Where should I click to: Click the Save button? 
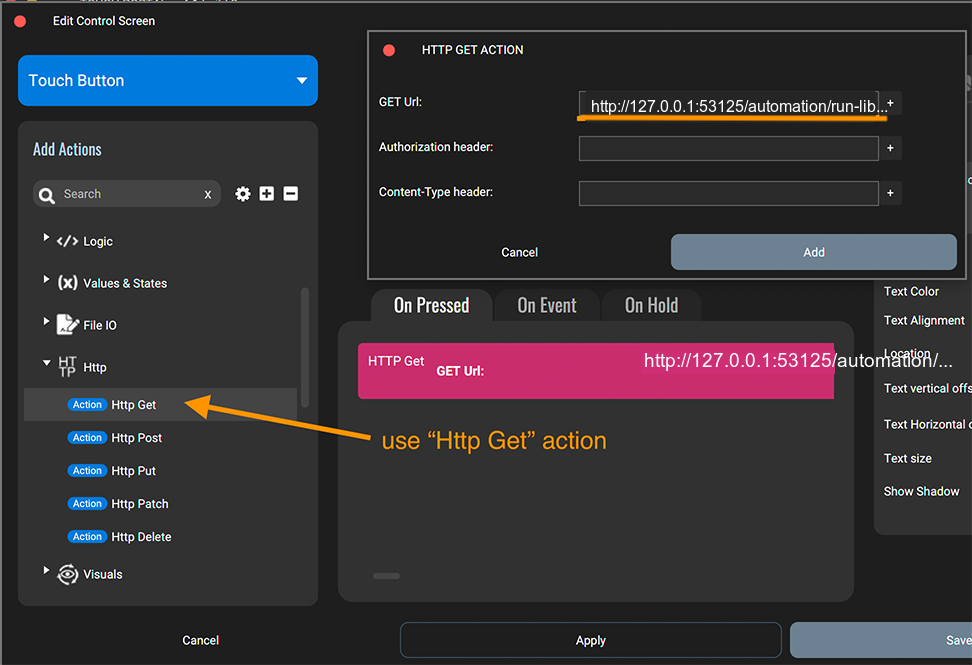click(x=881, y=640)
